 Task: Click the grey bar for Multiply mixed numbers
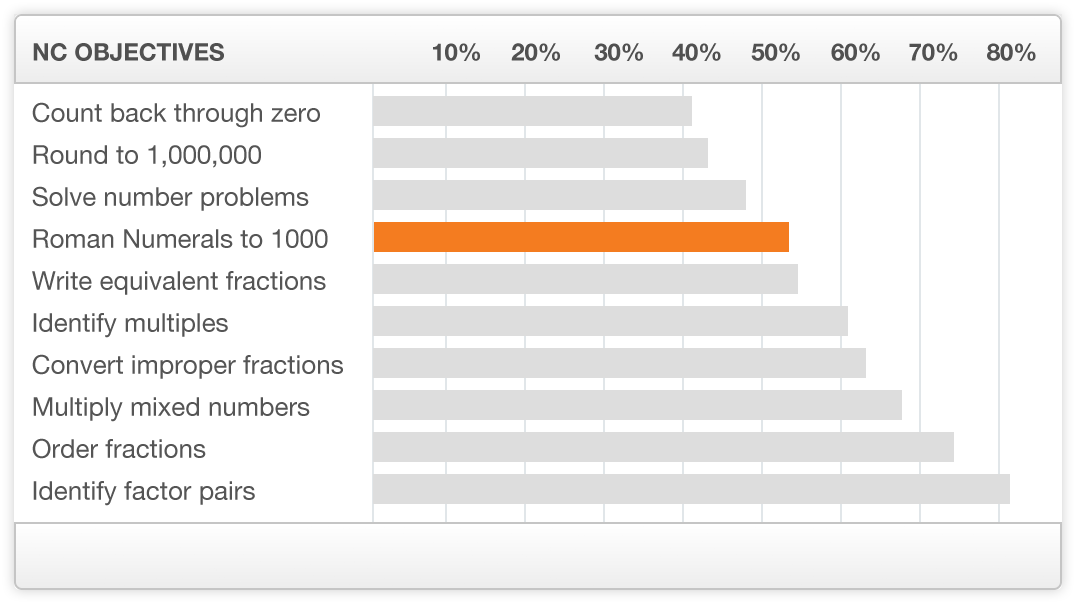point(637,405)
